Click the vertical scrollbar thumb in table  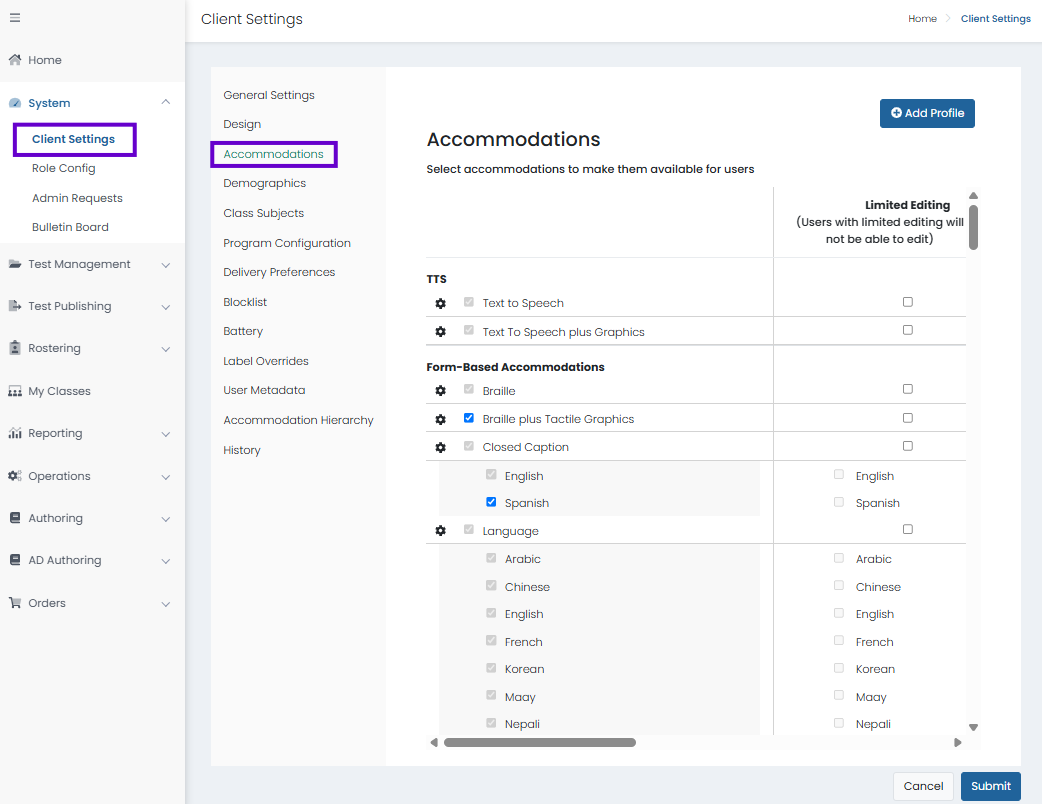click(973, 227)
